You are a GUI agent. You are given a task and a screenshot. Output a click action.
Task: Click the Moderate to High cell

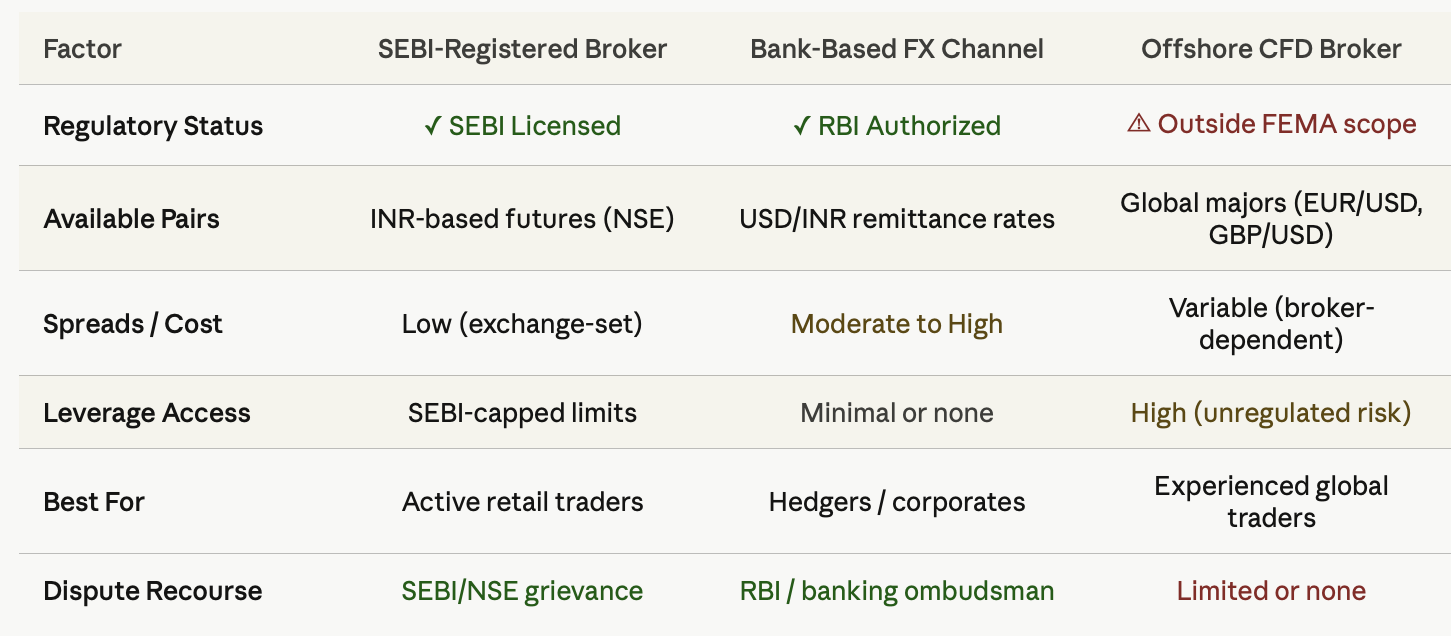(897, 324)
